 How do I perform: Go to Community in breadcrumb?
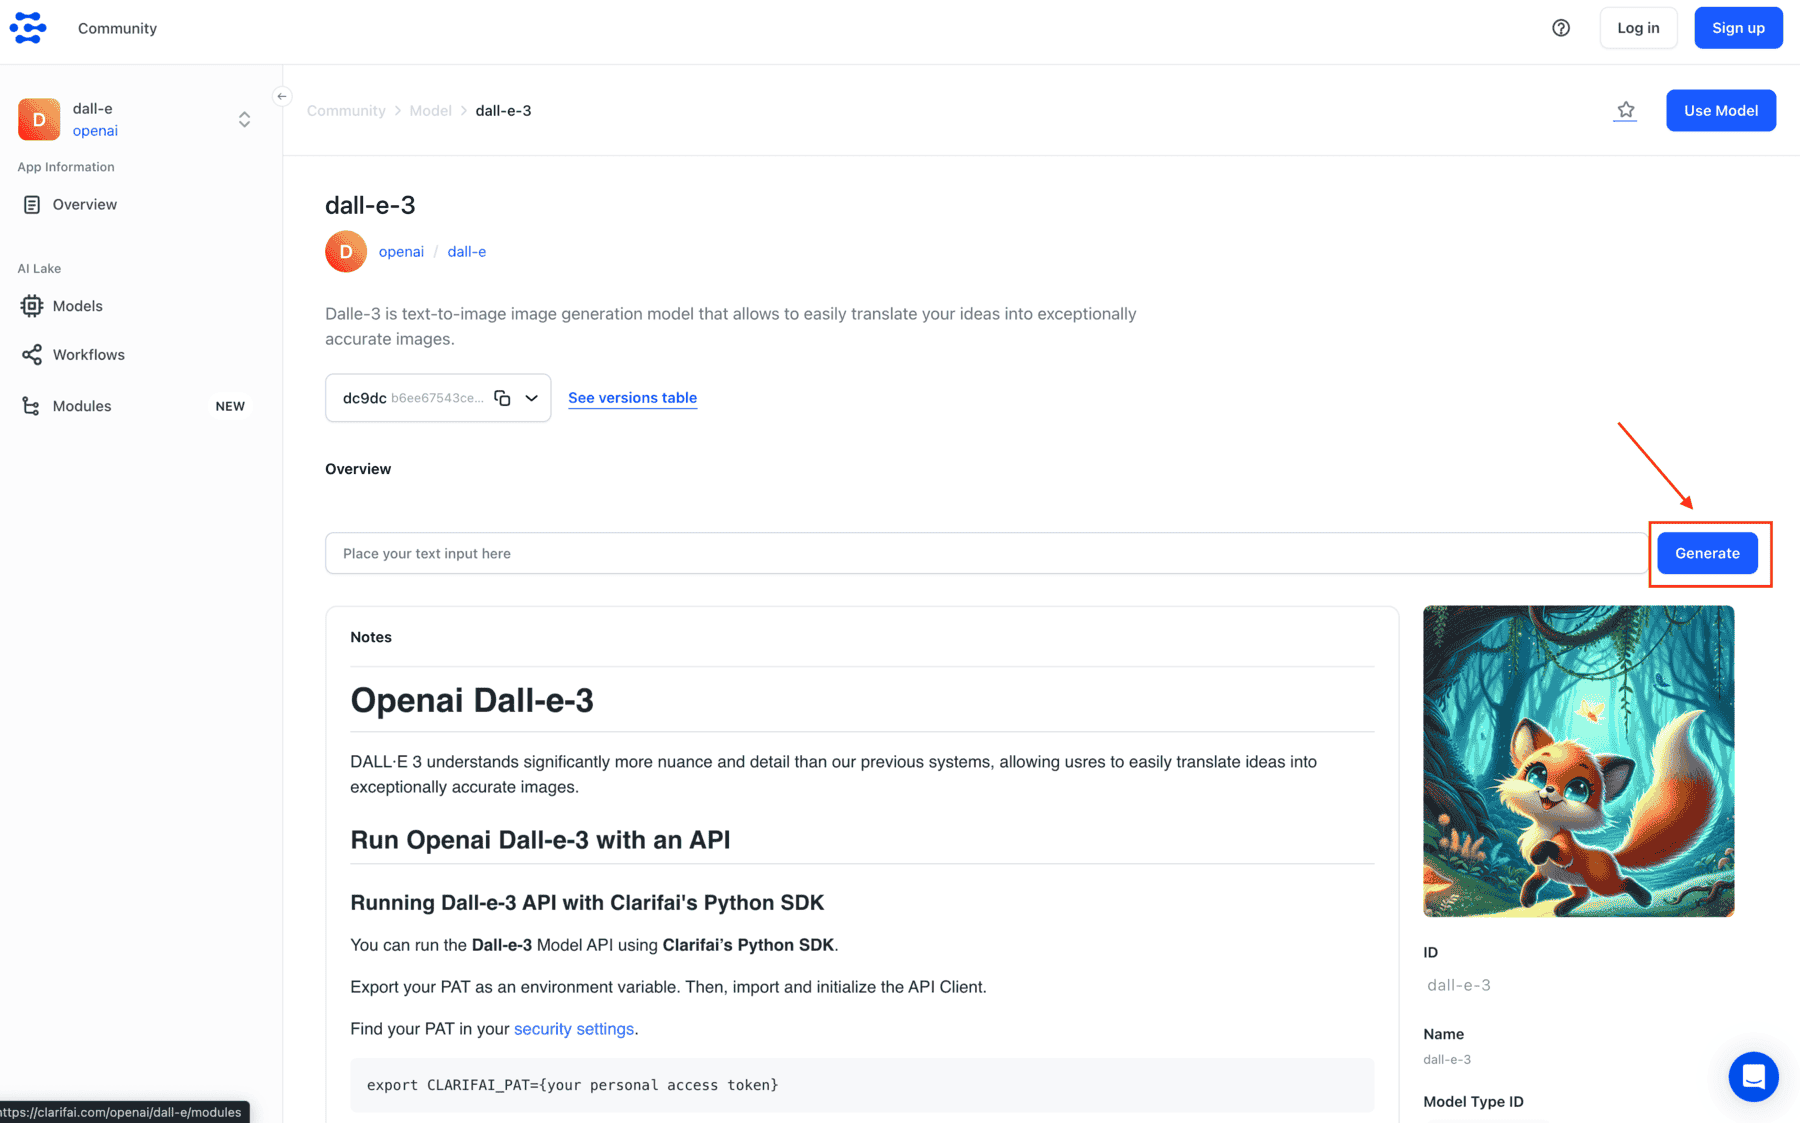[x=346, y=110]
